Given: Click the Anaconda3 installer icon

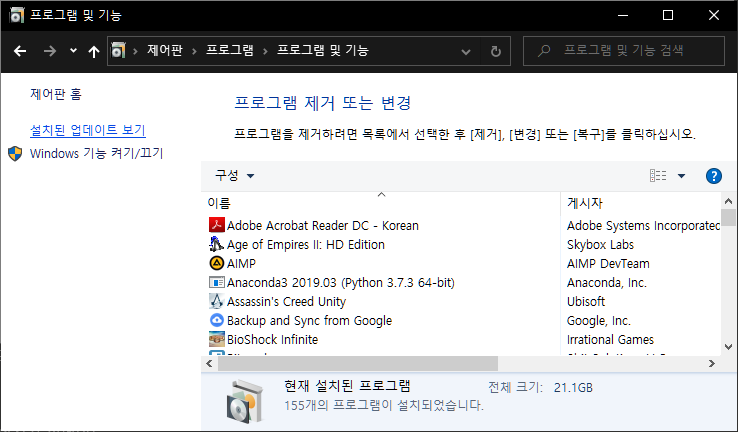Looking at the screenshot, I should (x=217, y=282).
